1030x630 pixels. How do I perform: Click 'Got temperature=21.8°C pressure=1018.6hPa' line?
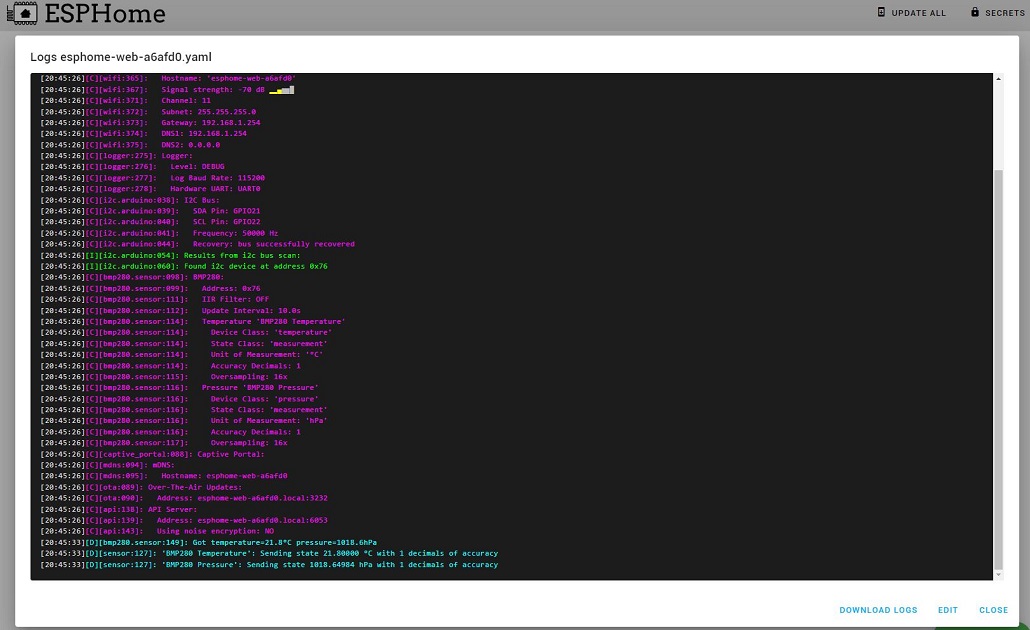click(209, 543)
